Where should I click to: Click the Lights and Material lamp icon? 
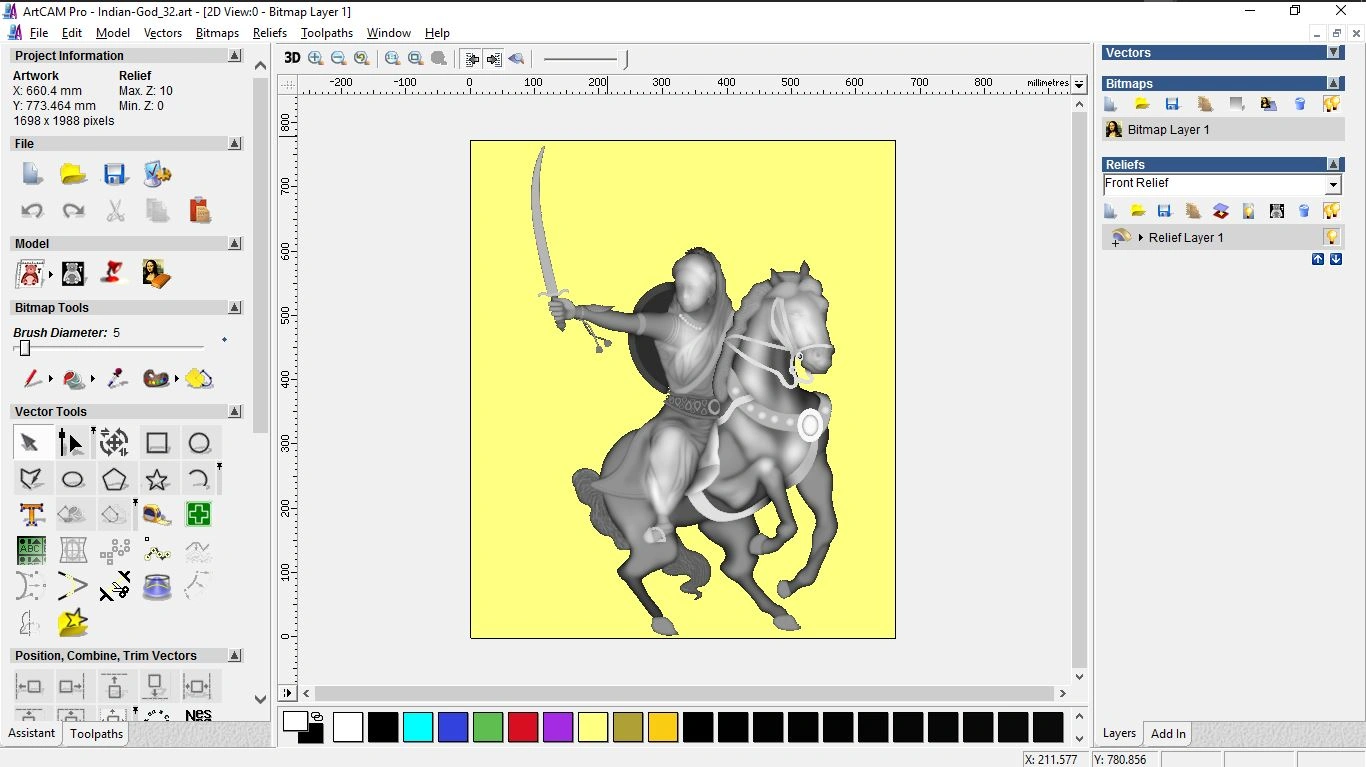pos(114,273)
